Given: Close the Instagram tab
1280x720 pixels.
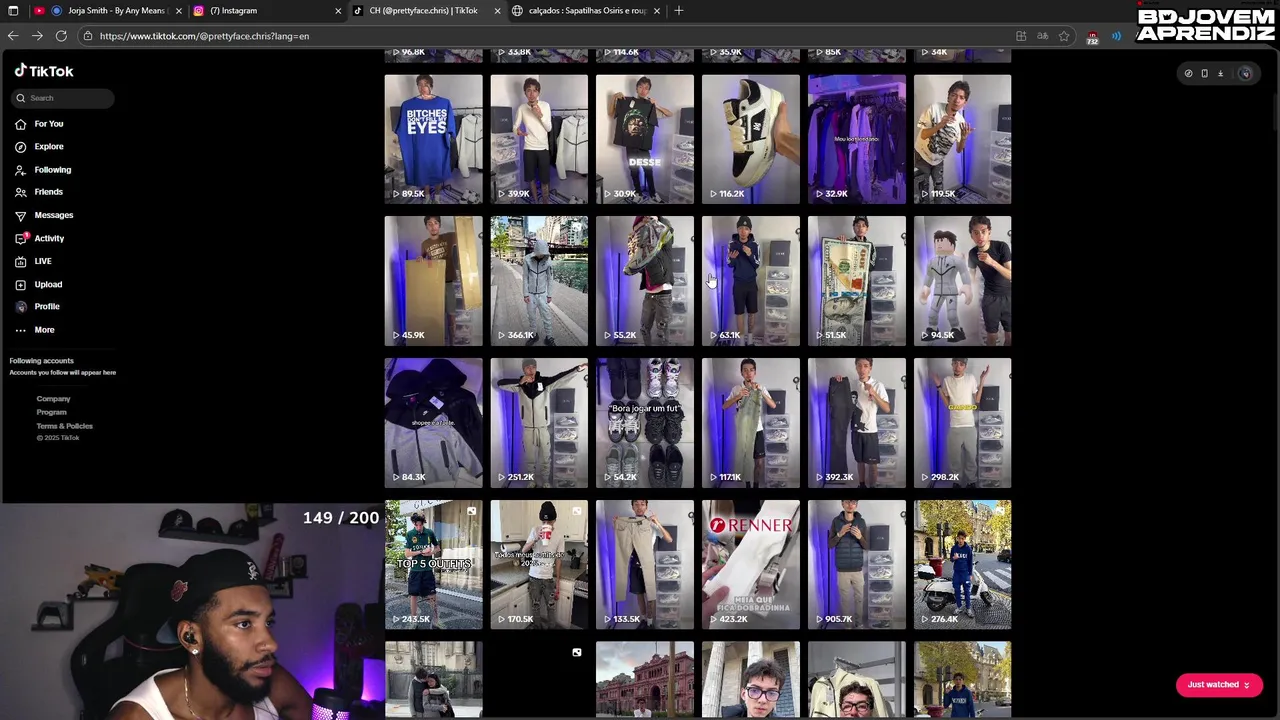Looking at the screenshot, I should pos(338,11).
